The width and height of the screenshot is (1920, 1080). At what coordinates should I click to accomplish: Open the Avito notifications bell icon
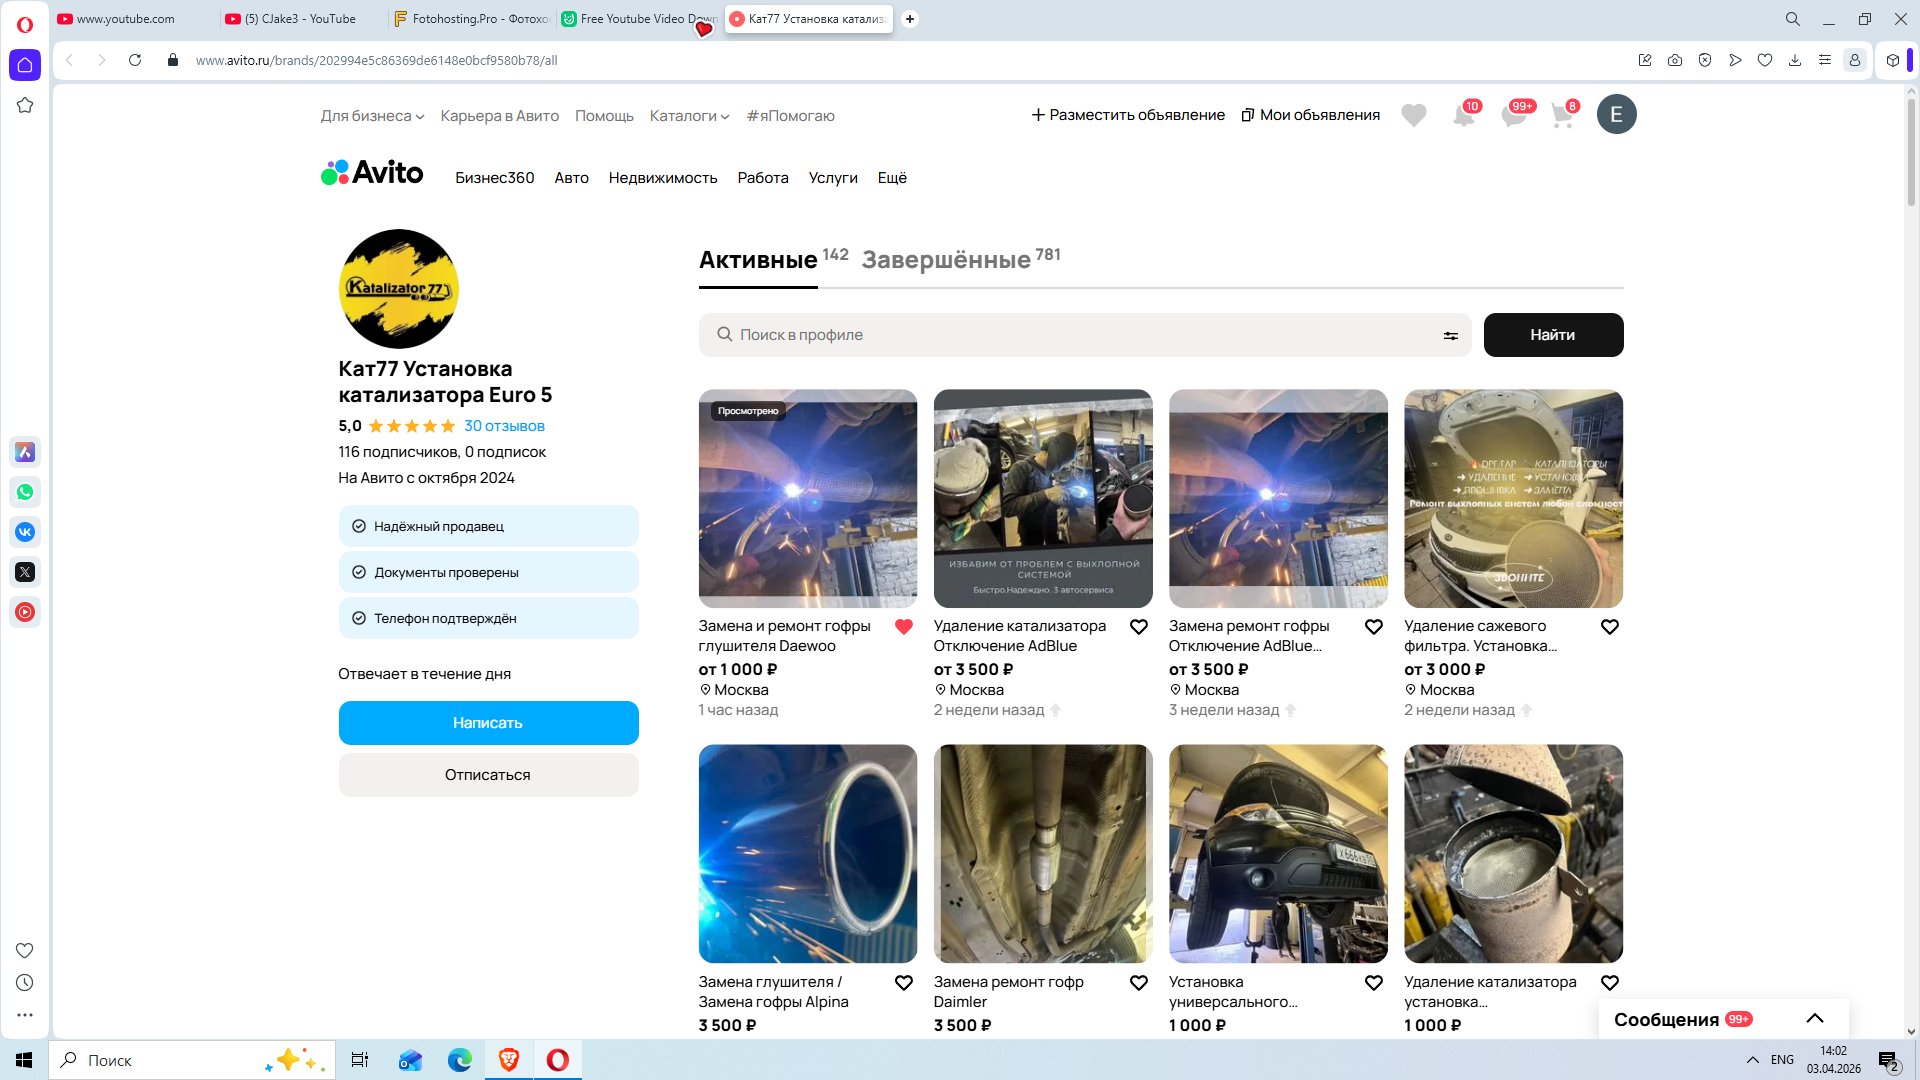pyautogui.click(x=1463, y=116)
